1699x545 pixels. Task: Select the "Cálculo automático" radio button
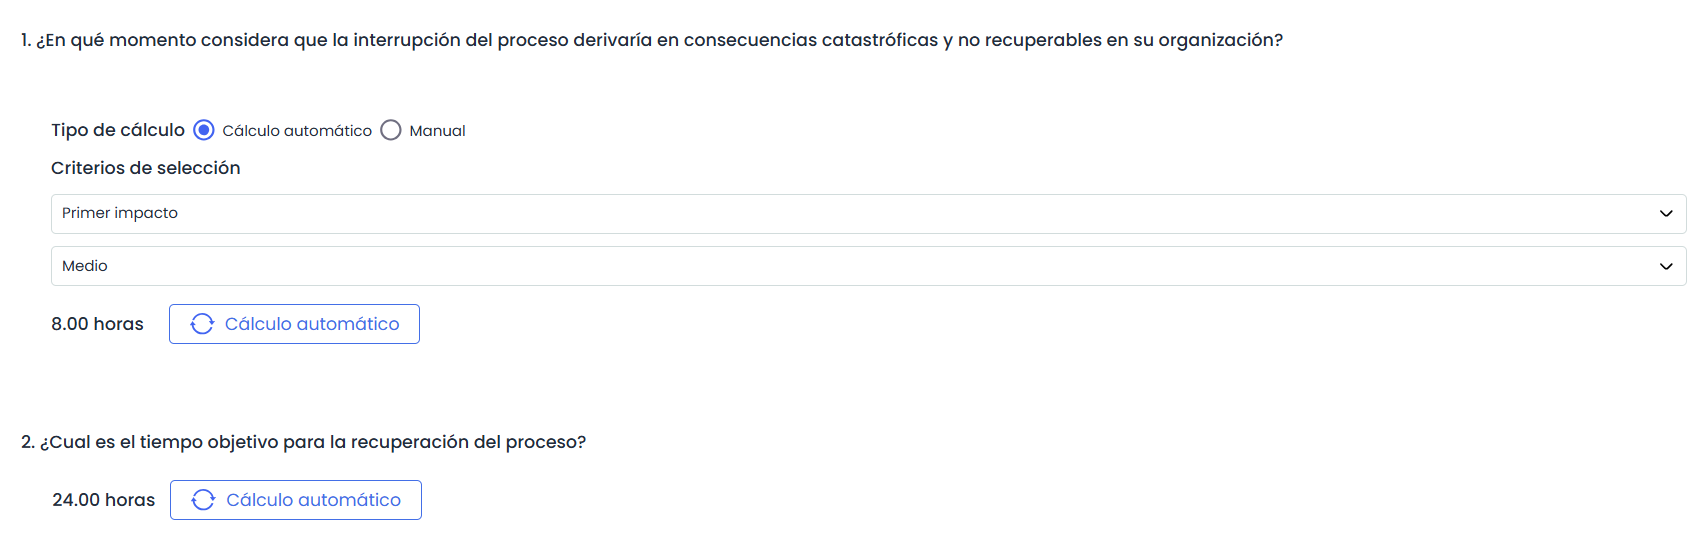click(x=204, y=130)
